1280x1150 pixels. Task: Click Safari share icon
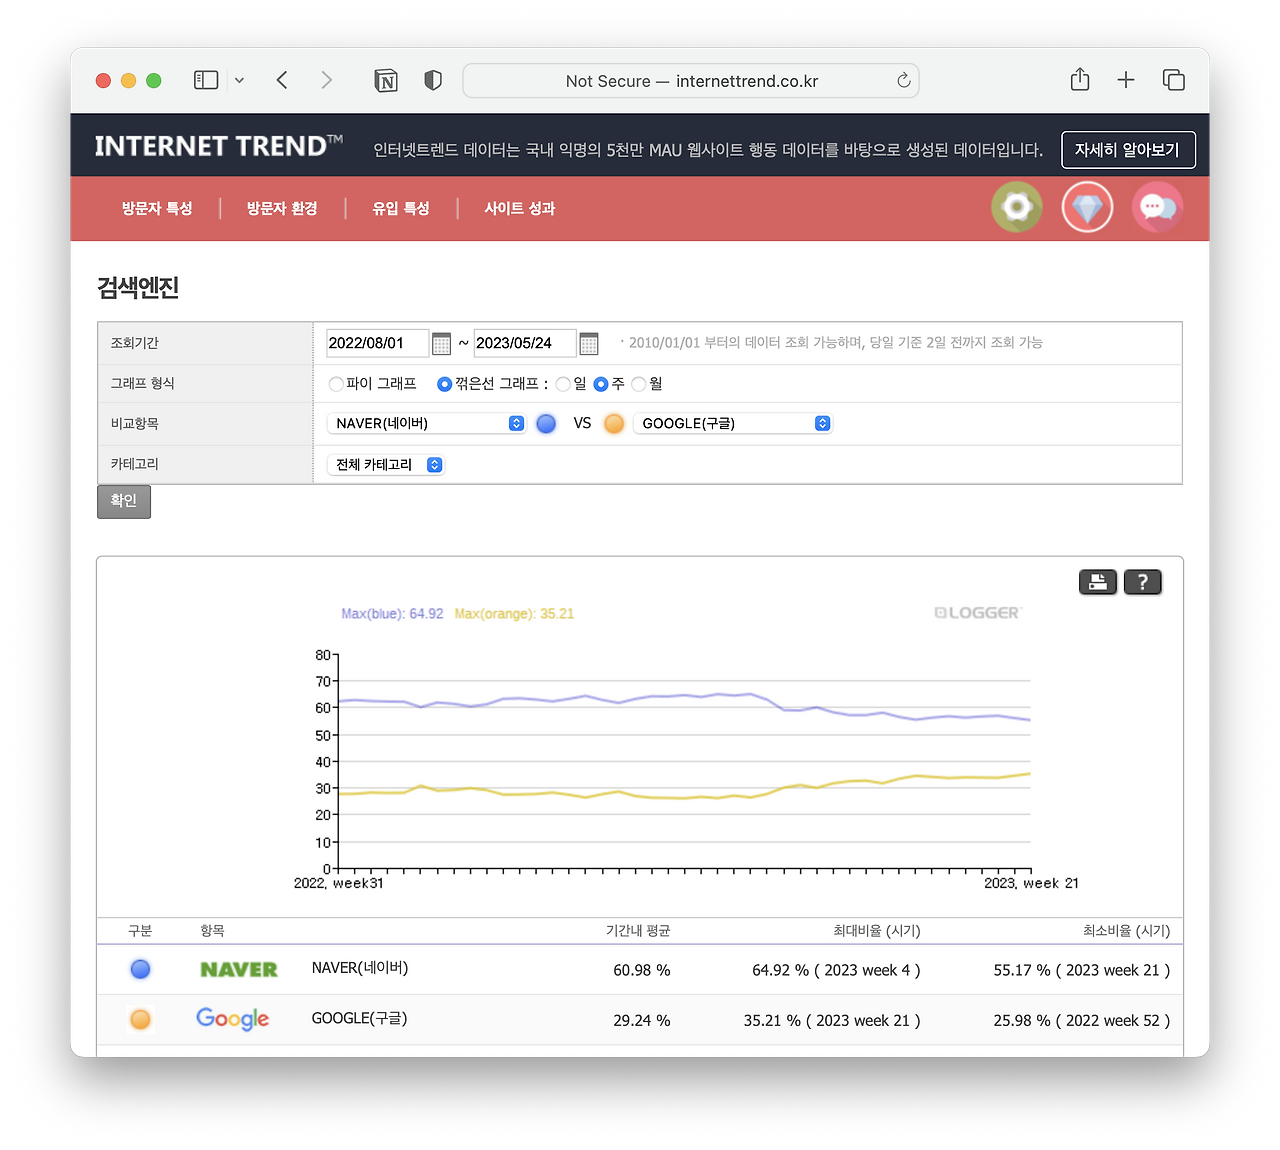(1080, 80)
